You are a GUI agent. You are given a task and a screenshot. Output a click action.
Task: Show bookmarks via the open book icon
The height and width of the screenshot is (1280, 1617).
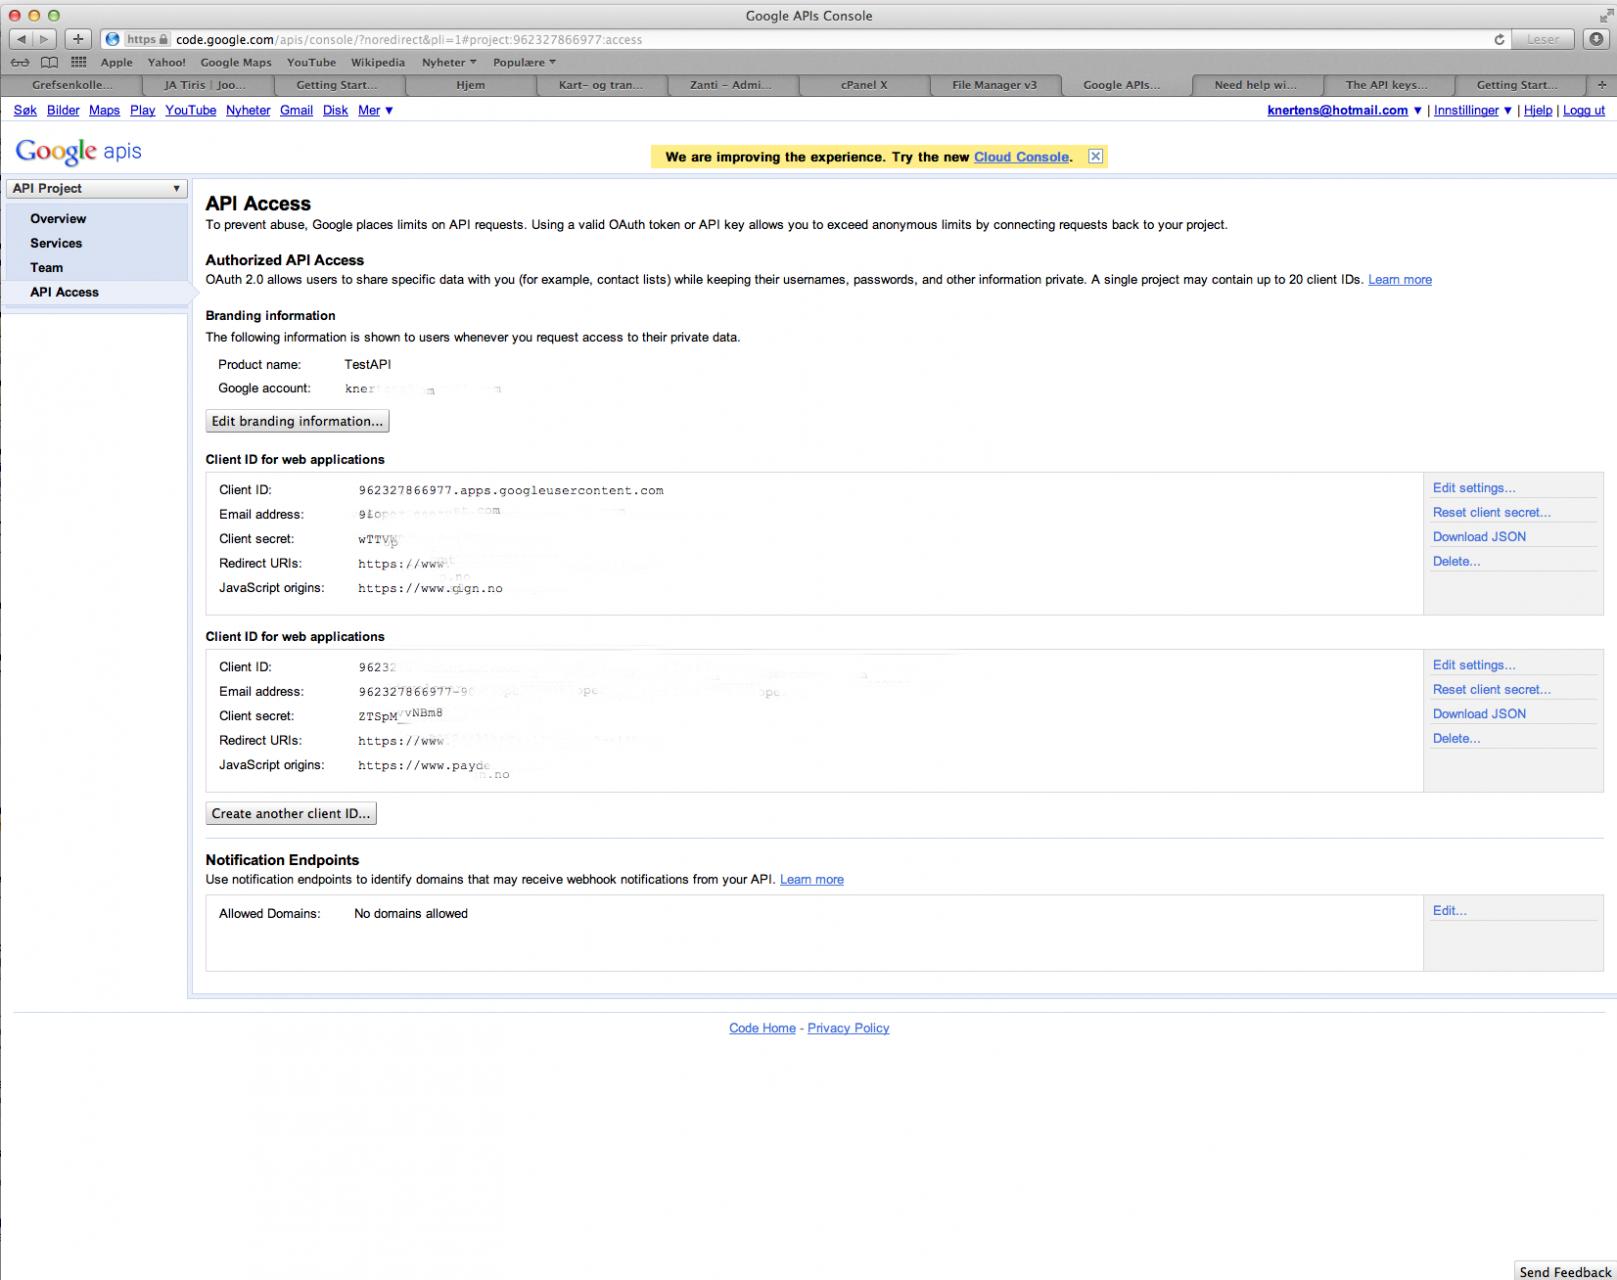pos(48,62)
